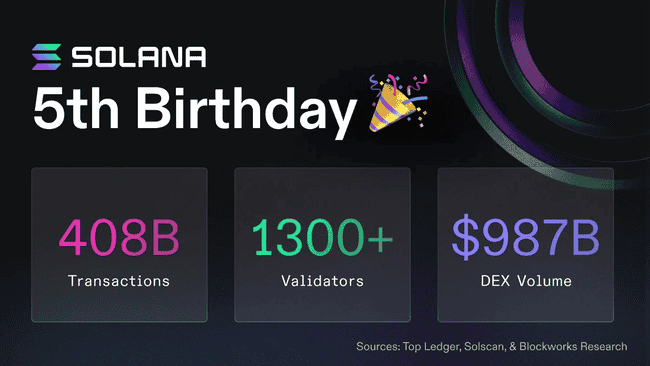The height and width of the screenshot is (366, 650).
Task: Click the Transactions label
Action: tap(119, 281)
